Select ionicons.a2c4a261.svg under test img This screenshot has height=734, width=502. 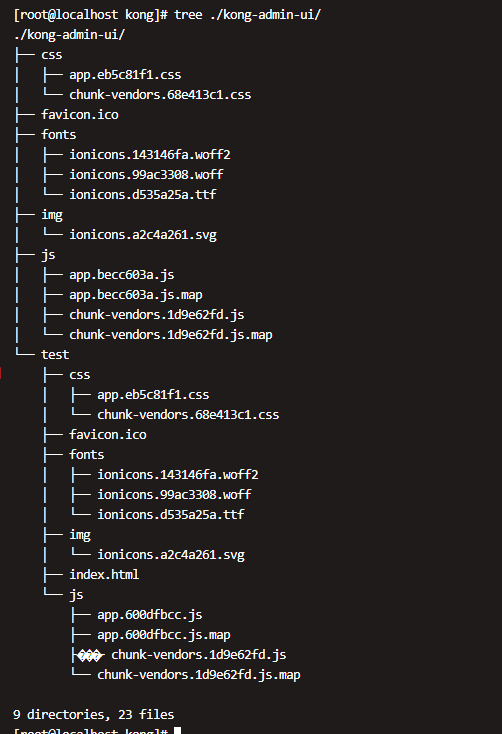pyautogui.click(x=171, y=555)
